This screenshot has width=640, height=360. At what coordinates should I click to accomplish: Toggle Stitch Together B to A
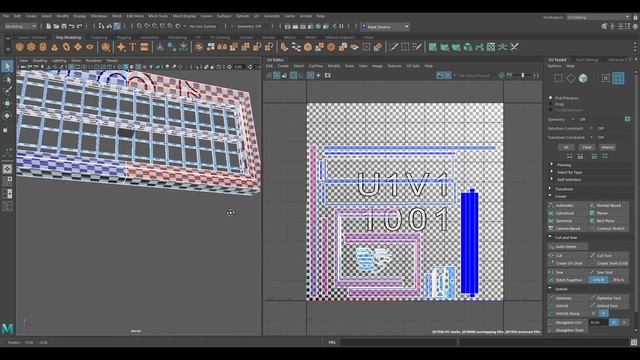618,280
